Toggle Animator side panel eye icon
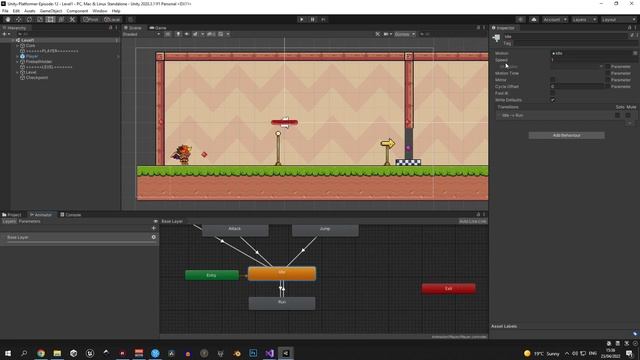 [156, 221]
